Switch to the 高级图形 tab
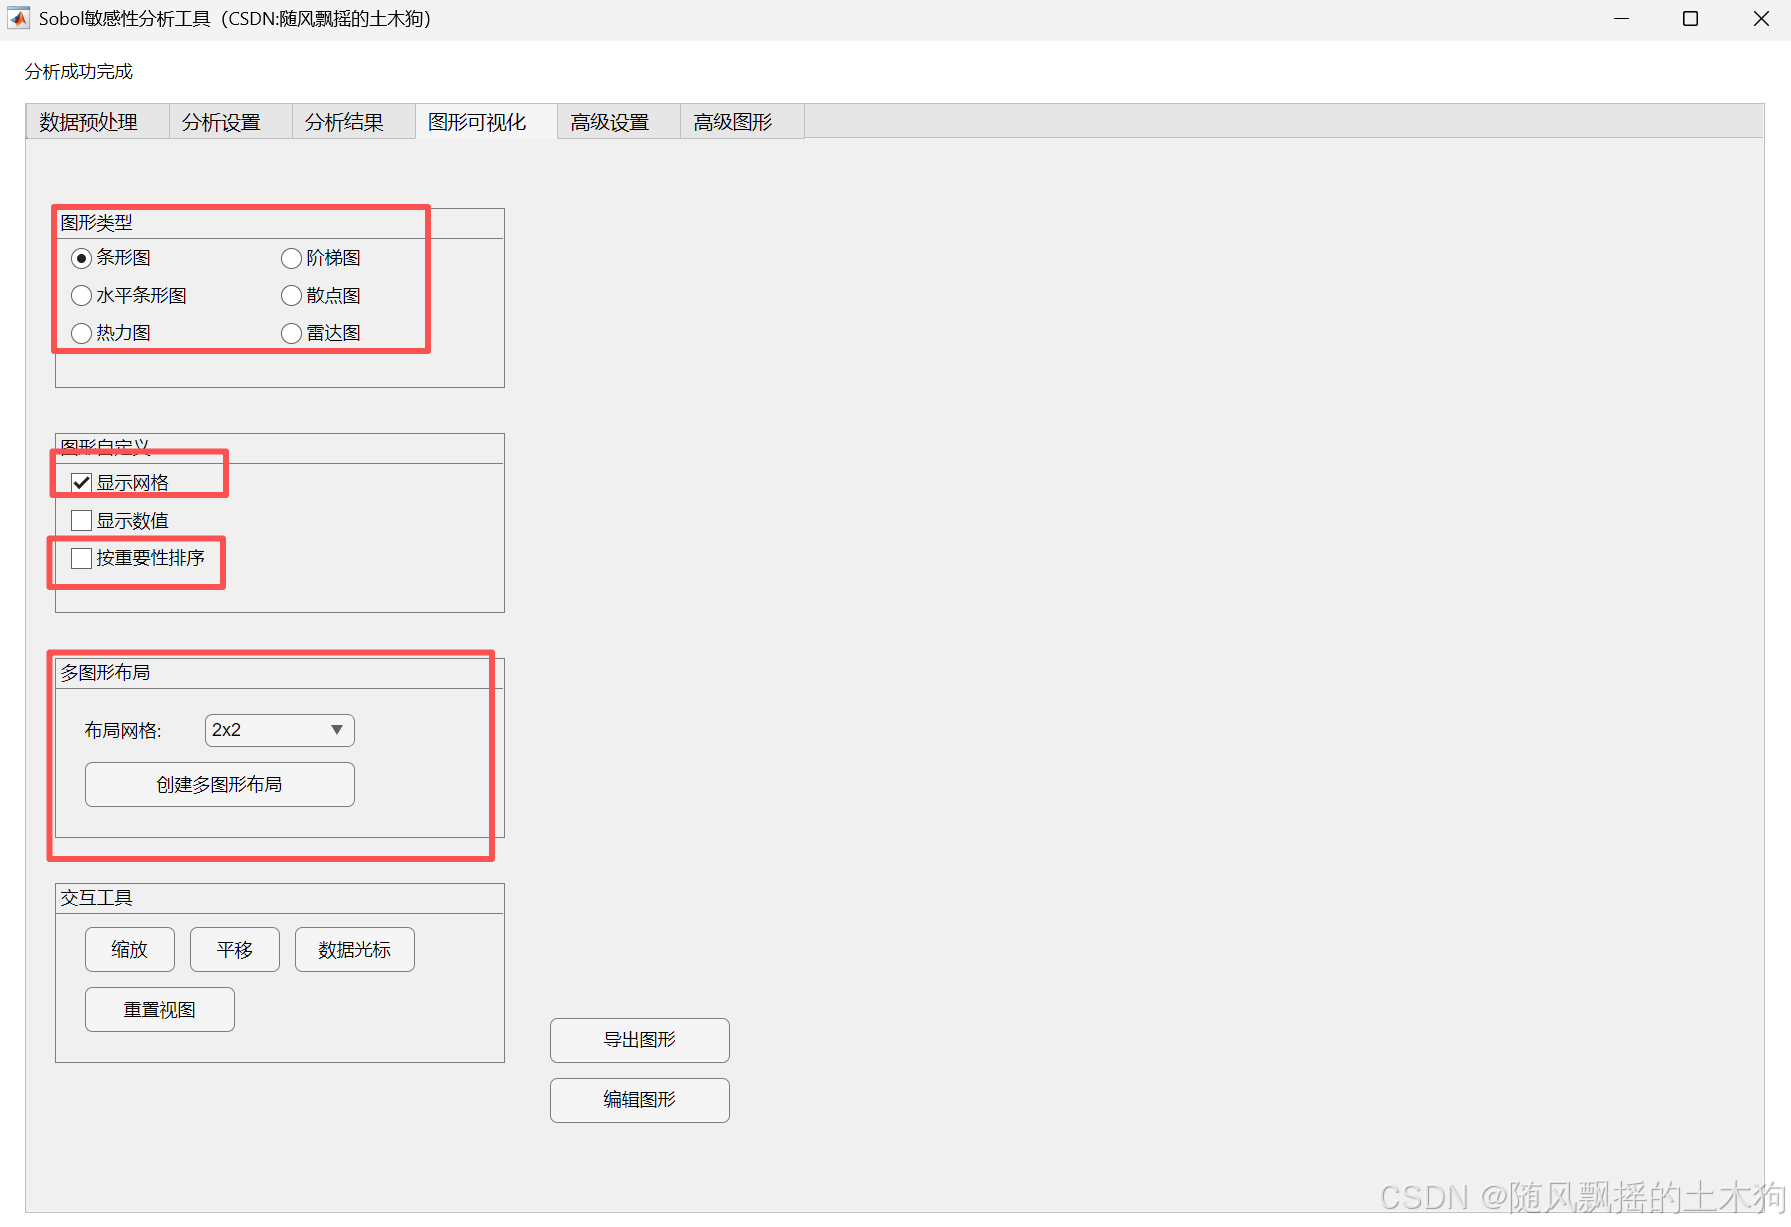This screenshot has width=1791, height=1227. click(x=741, y=122)
